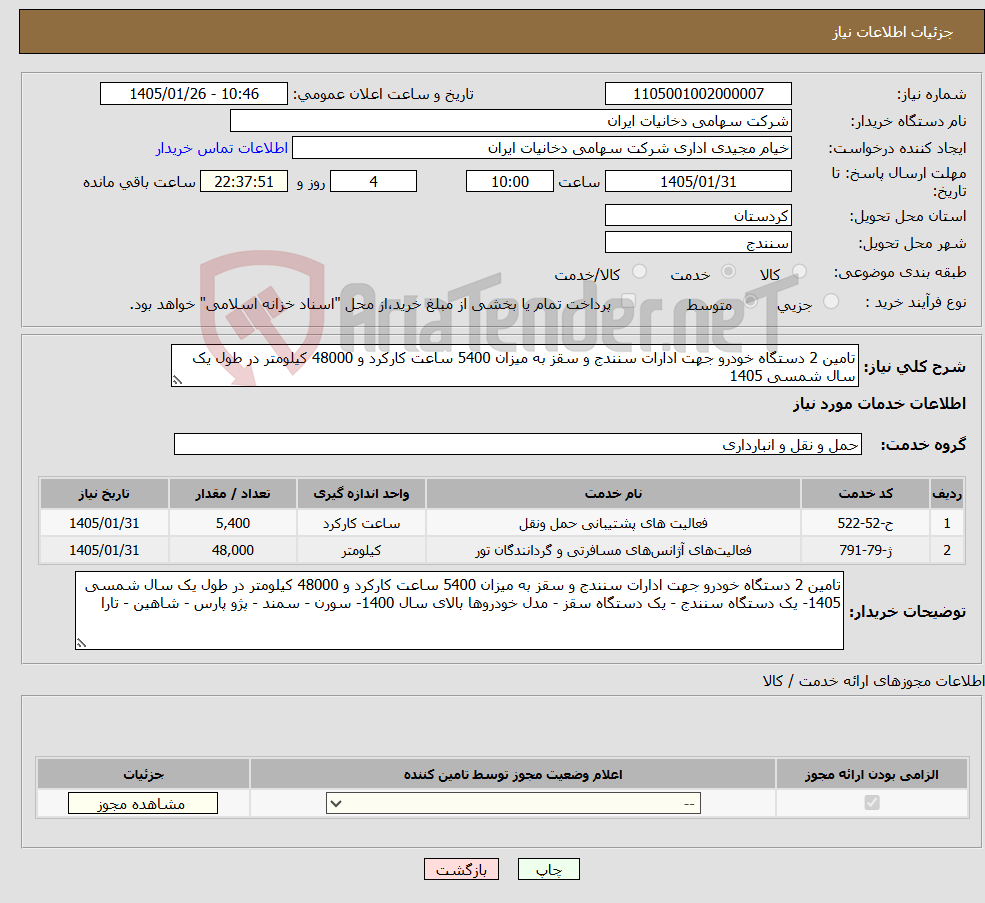Toggle the mandatory permit checkbox

tap(871, 802)
